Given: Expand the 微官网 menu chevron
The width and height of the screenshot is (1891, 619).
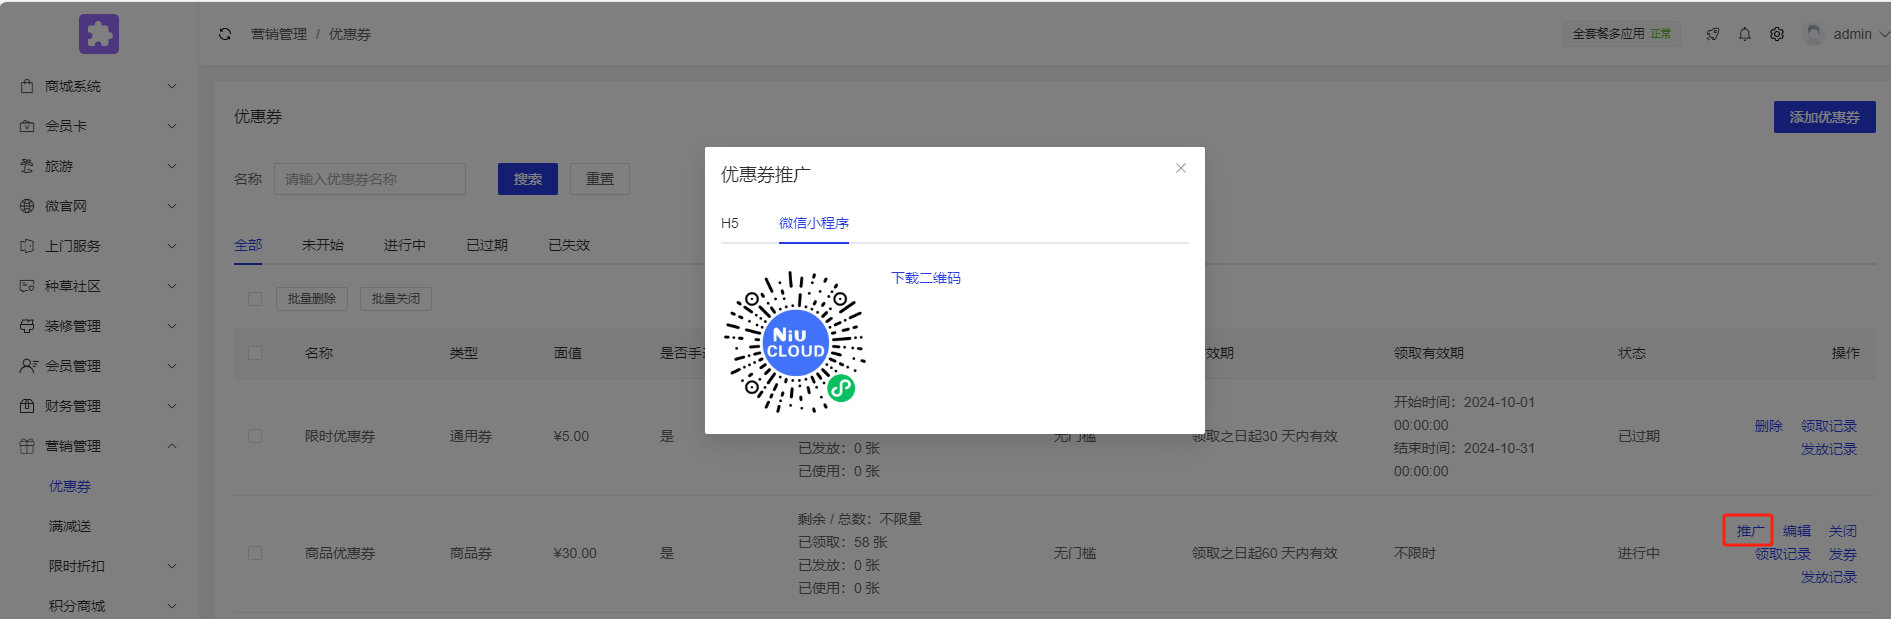Looking at the screenshot, I should (172, 206).
